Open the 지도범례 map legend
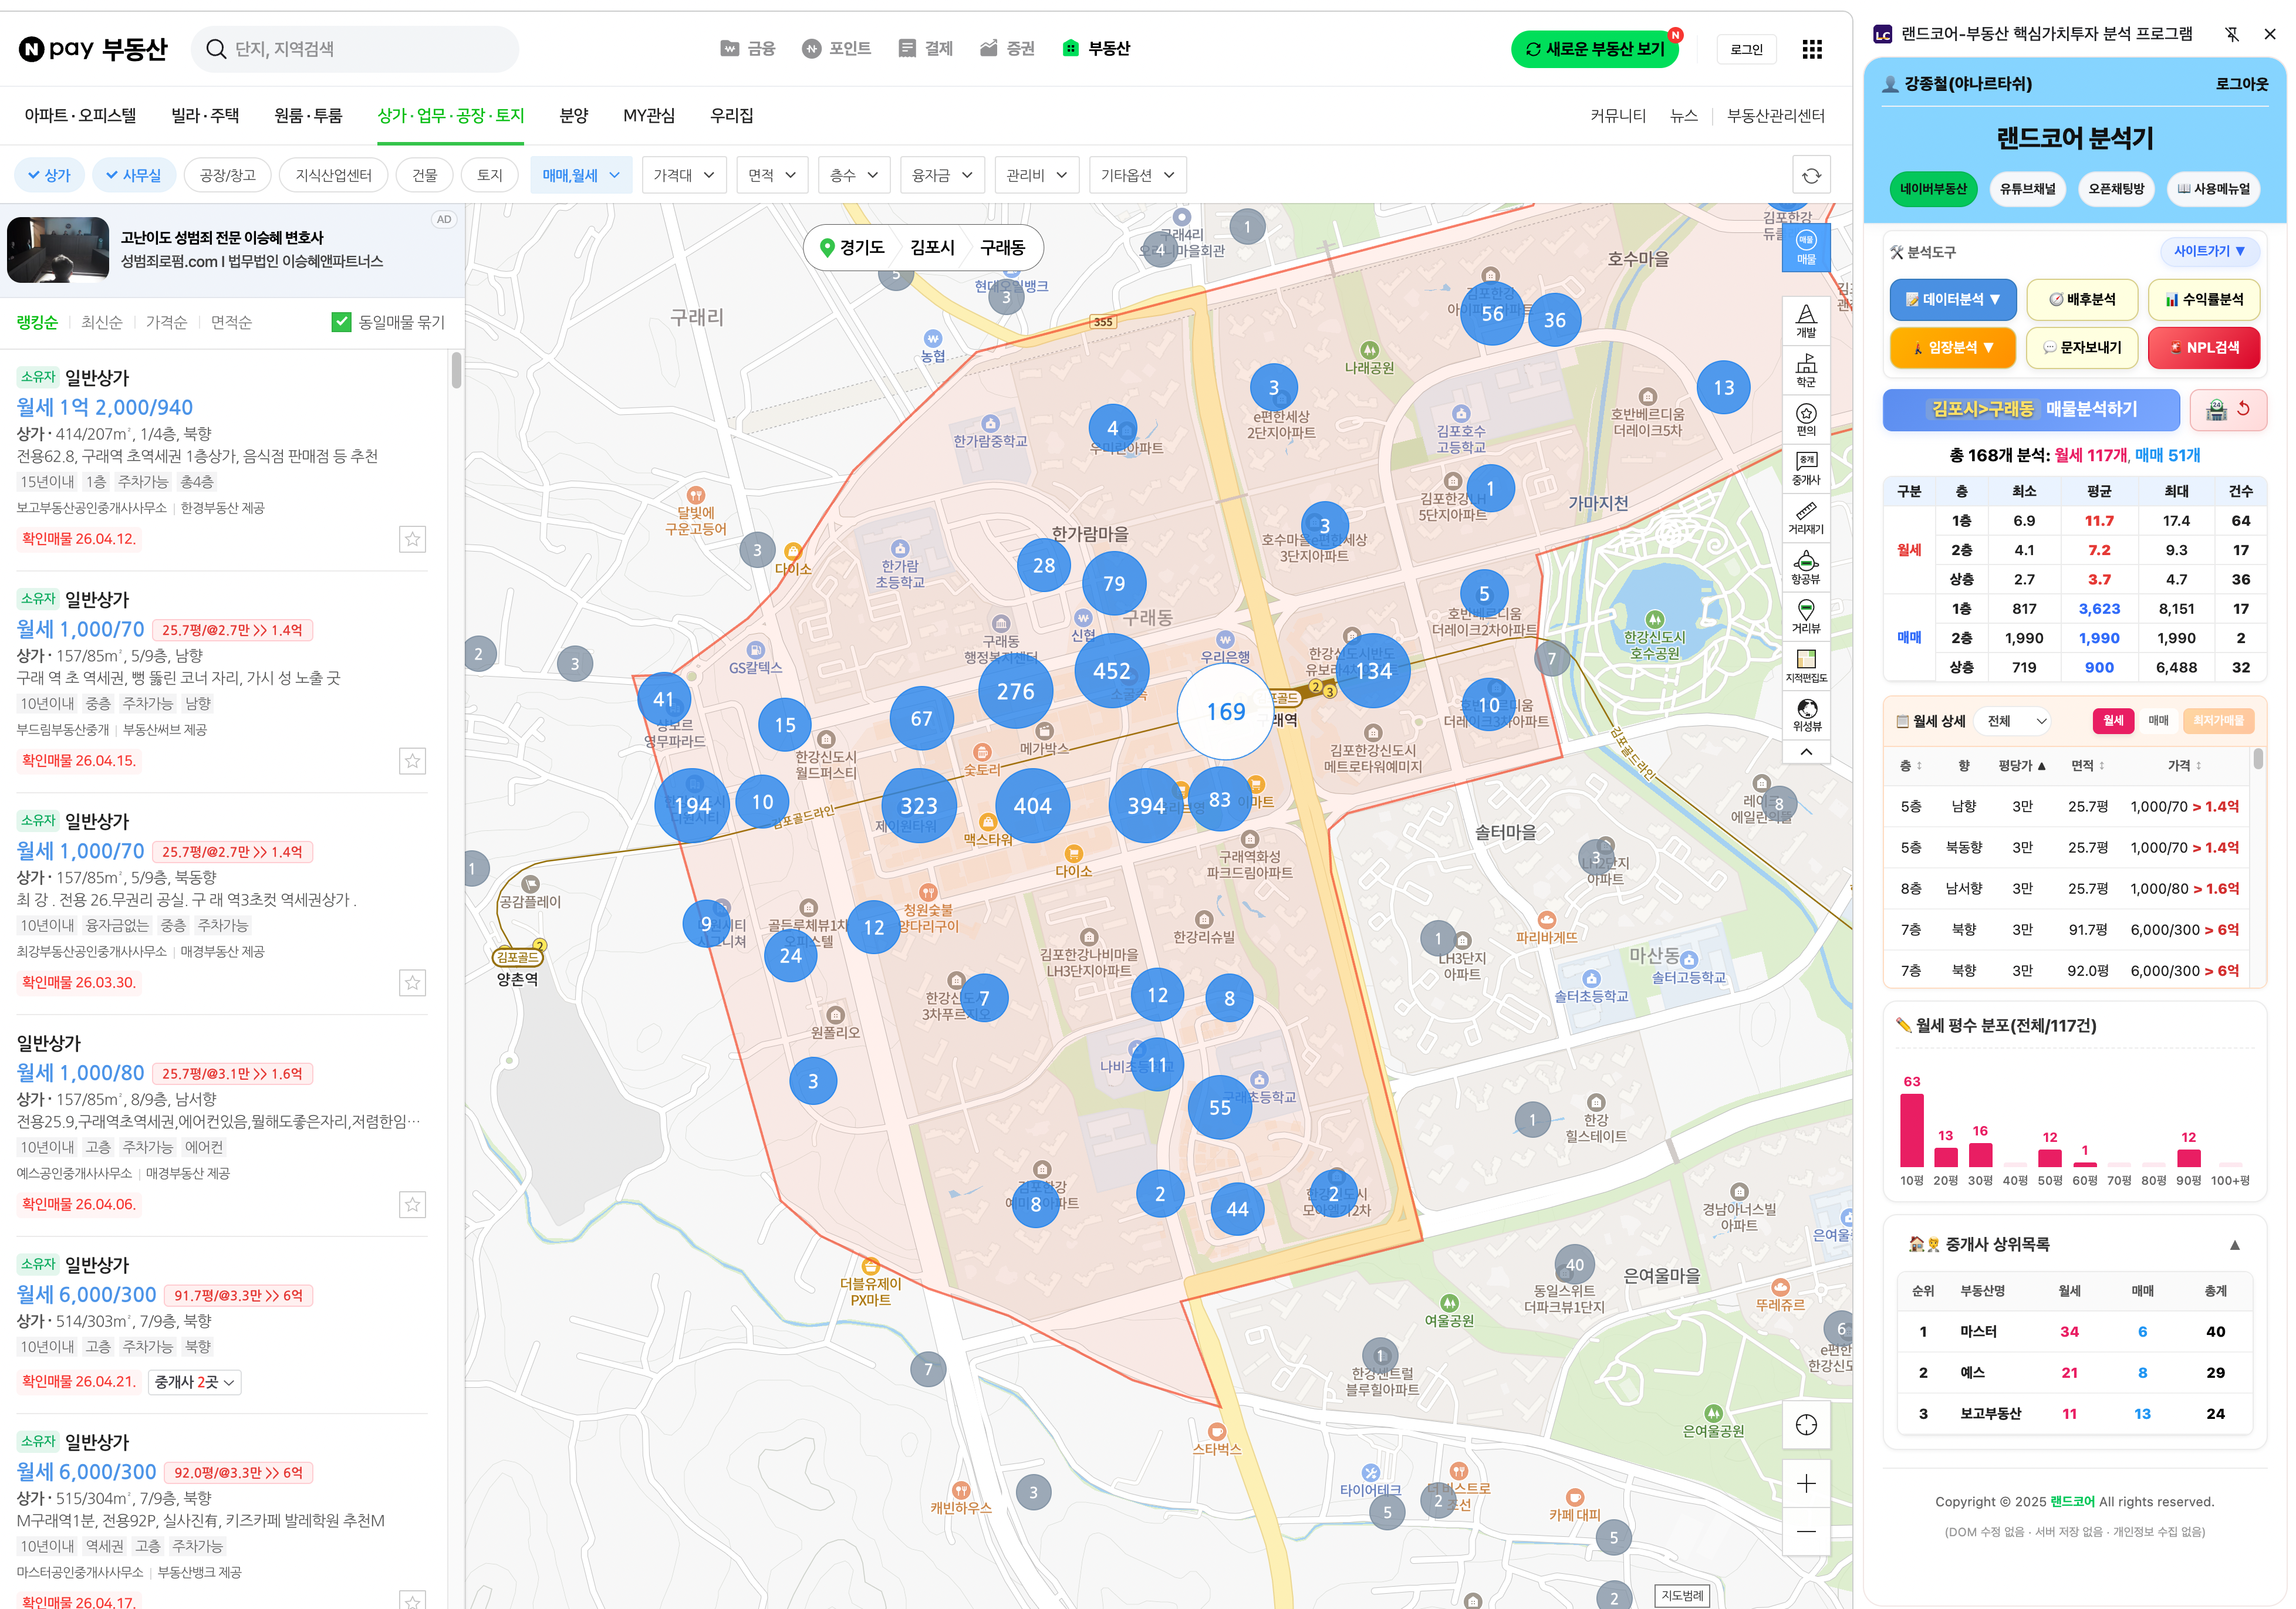Screen dimensions: 2296x1609 pyautogui.click(x=1681, y=1595)
